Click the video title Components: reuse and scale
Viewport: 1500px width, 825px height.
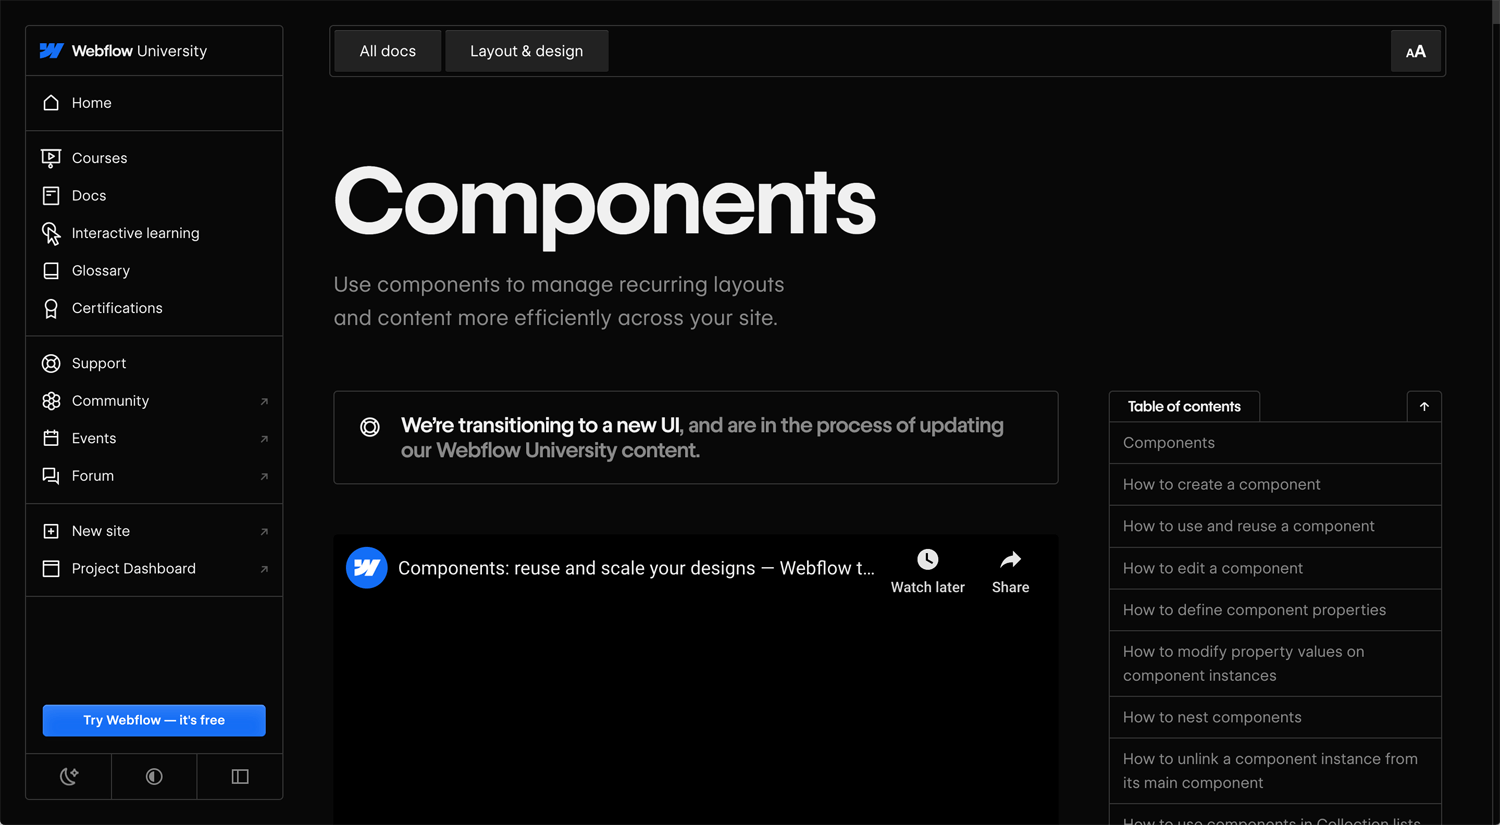[x=636, y=568]
